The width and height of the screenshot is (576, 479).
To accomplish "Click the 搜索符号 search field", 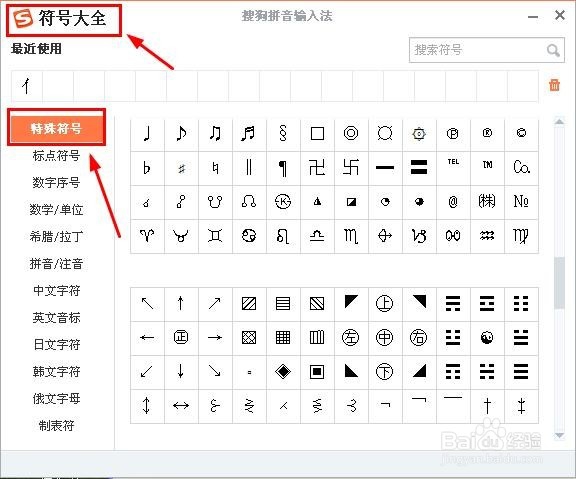I will [487, 50].
